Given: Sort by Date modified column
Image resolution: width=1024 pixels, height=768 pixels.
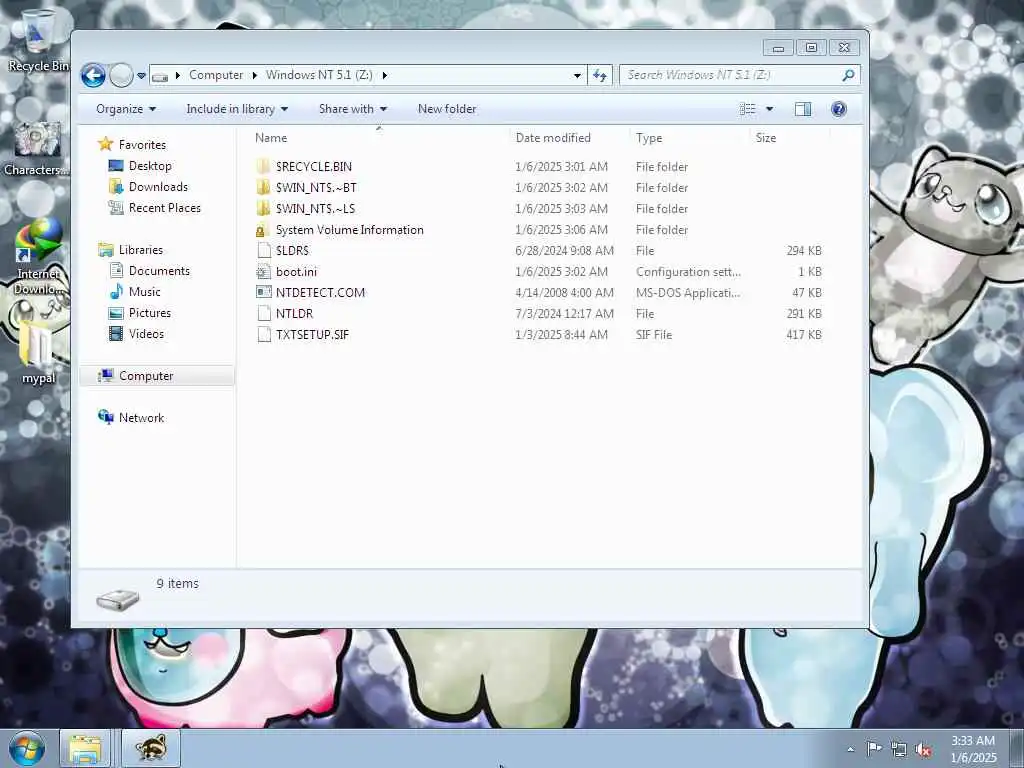Looking at the screenshot, I should coord(552,138).
